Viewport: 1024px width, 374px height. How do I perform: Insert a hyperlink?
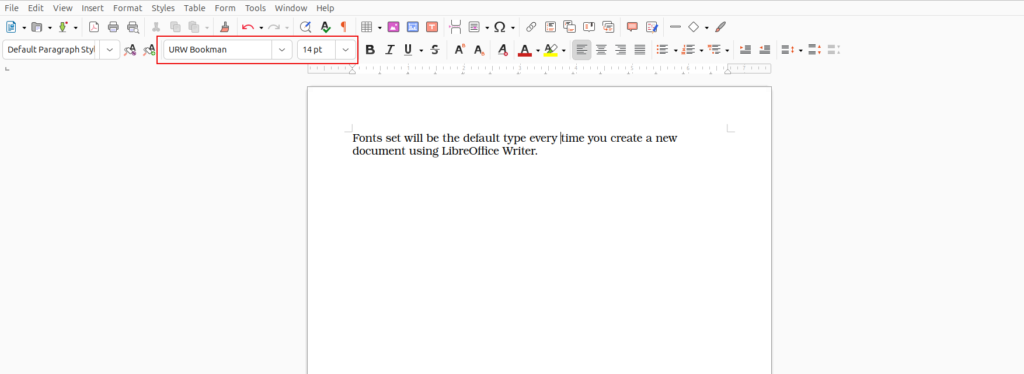(532, 27)
